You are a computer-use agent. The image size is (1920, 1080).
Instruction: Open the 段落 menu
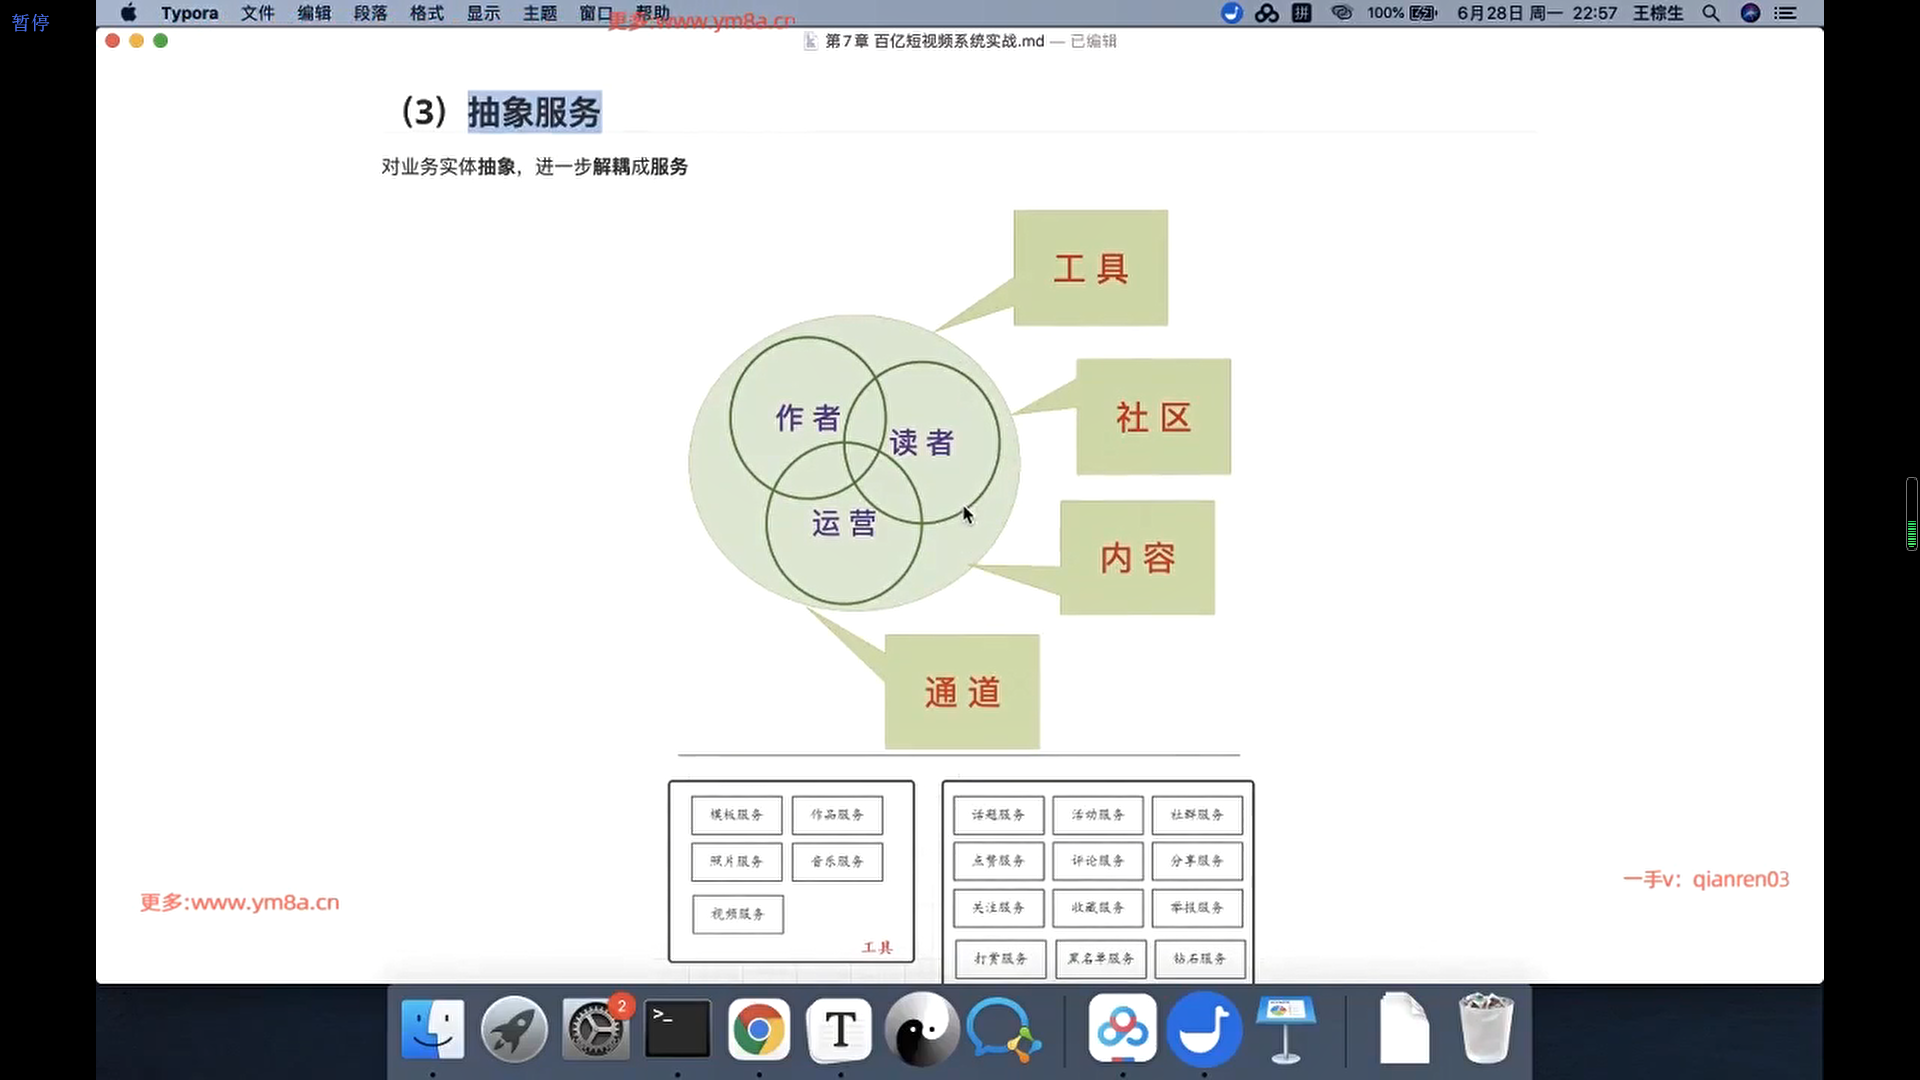[x=370, y=13]
